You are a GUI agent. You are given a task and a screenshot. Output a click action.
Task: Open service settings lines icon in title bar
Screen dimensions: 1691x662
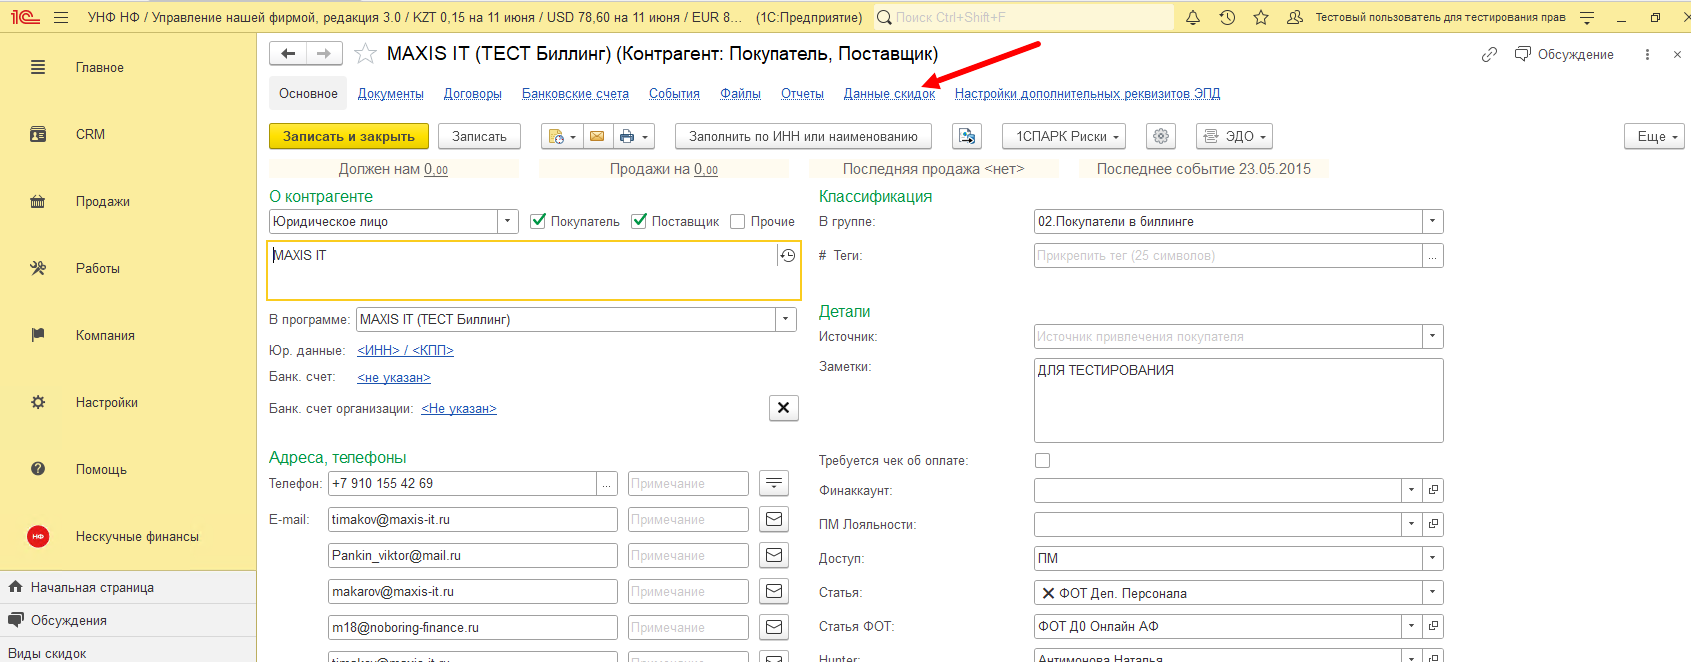[1587, 17]
